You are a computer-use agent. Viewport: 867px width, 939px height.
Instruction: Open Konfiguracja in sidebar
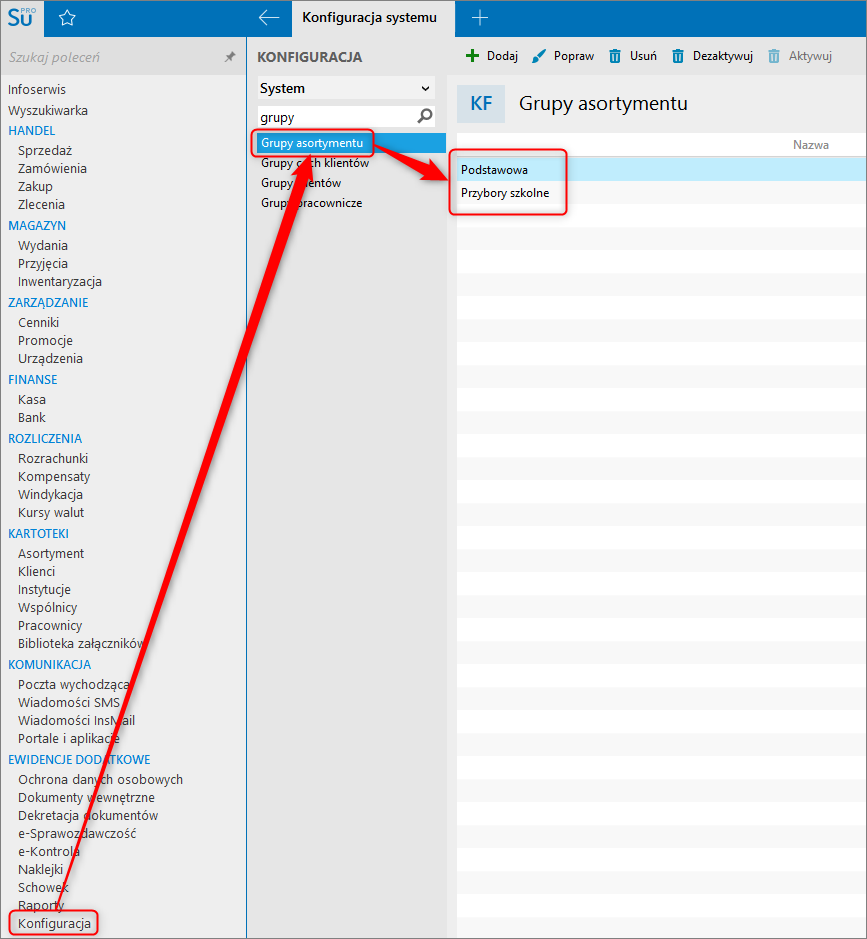pos(54,923)
